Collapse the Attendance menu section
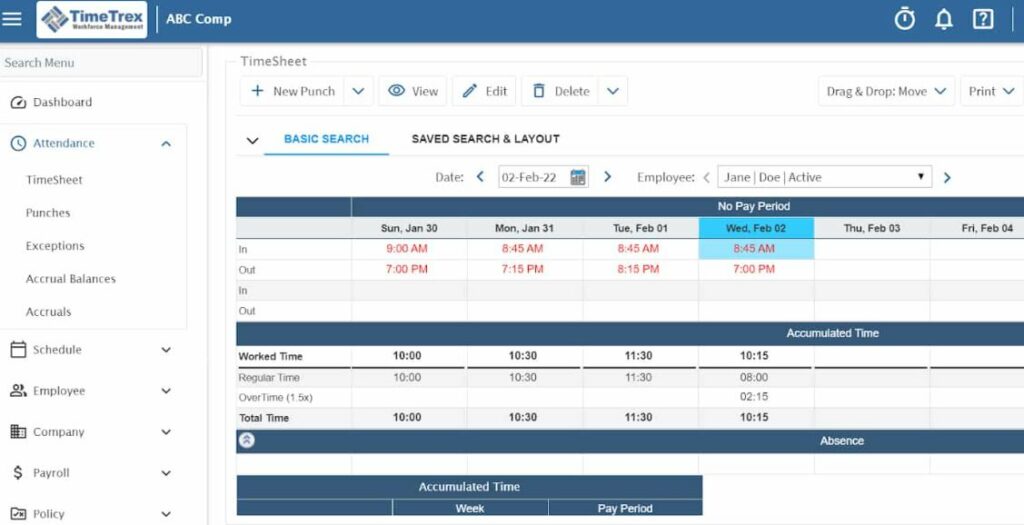1024x525 pixels. click(x=166, y=144)
